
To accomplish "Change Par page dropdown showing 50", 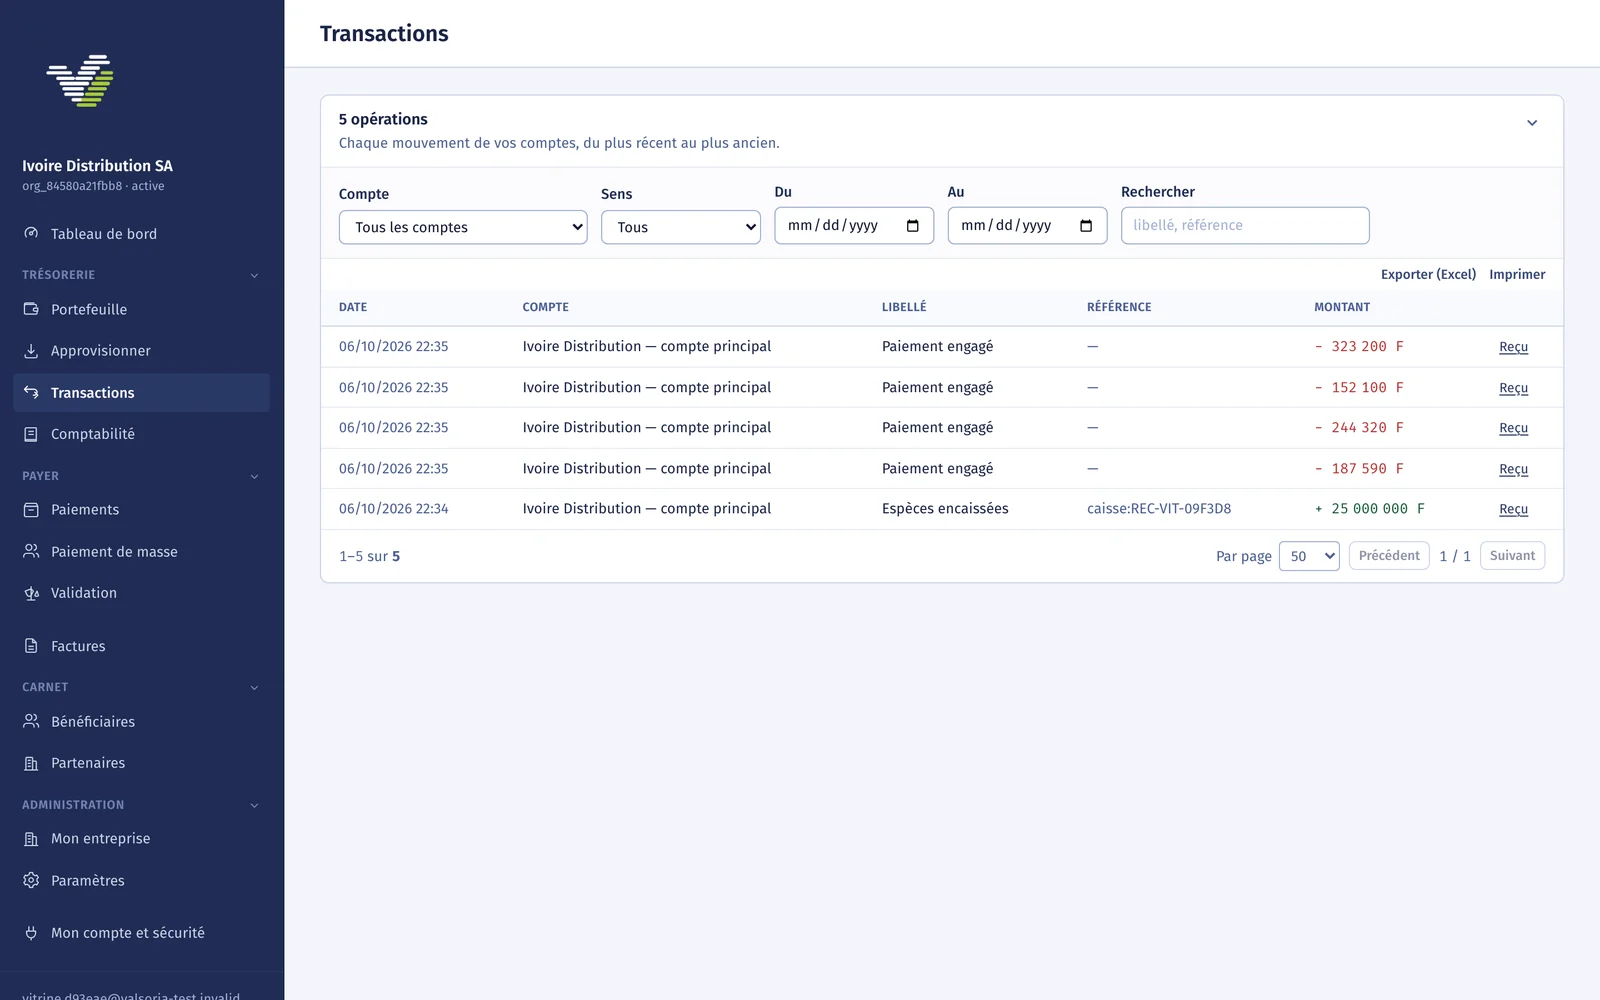I will (x=1308, y=556).
